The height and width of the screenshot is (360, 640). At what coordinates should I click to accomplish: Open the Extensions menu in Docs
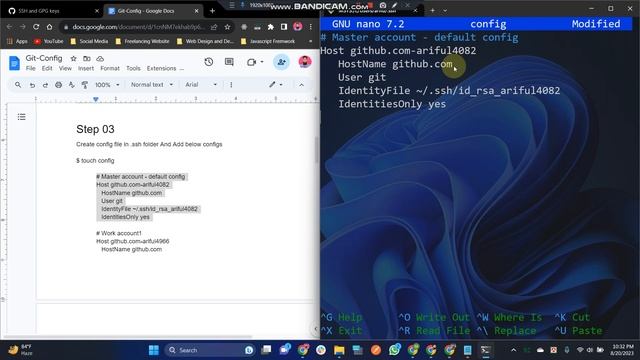[x=161, y=68]
